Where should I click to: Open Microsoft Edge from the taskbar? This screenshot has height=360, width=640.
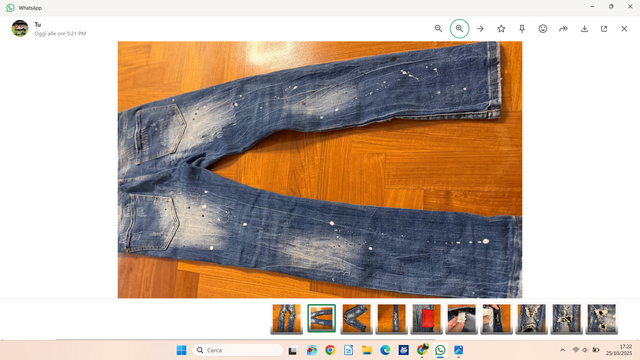[385, 350]
